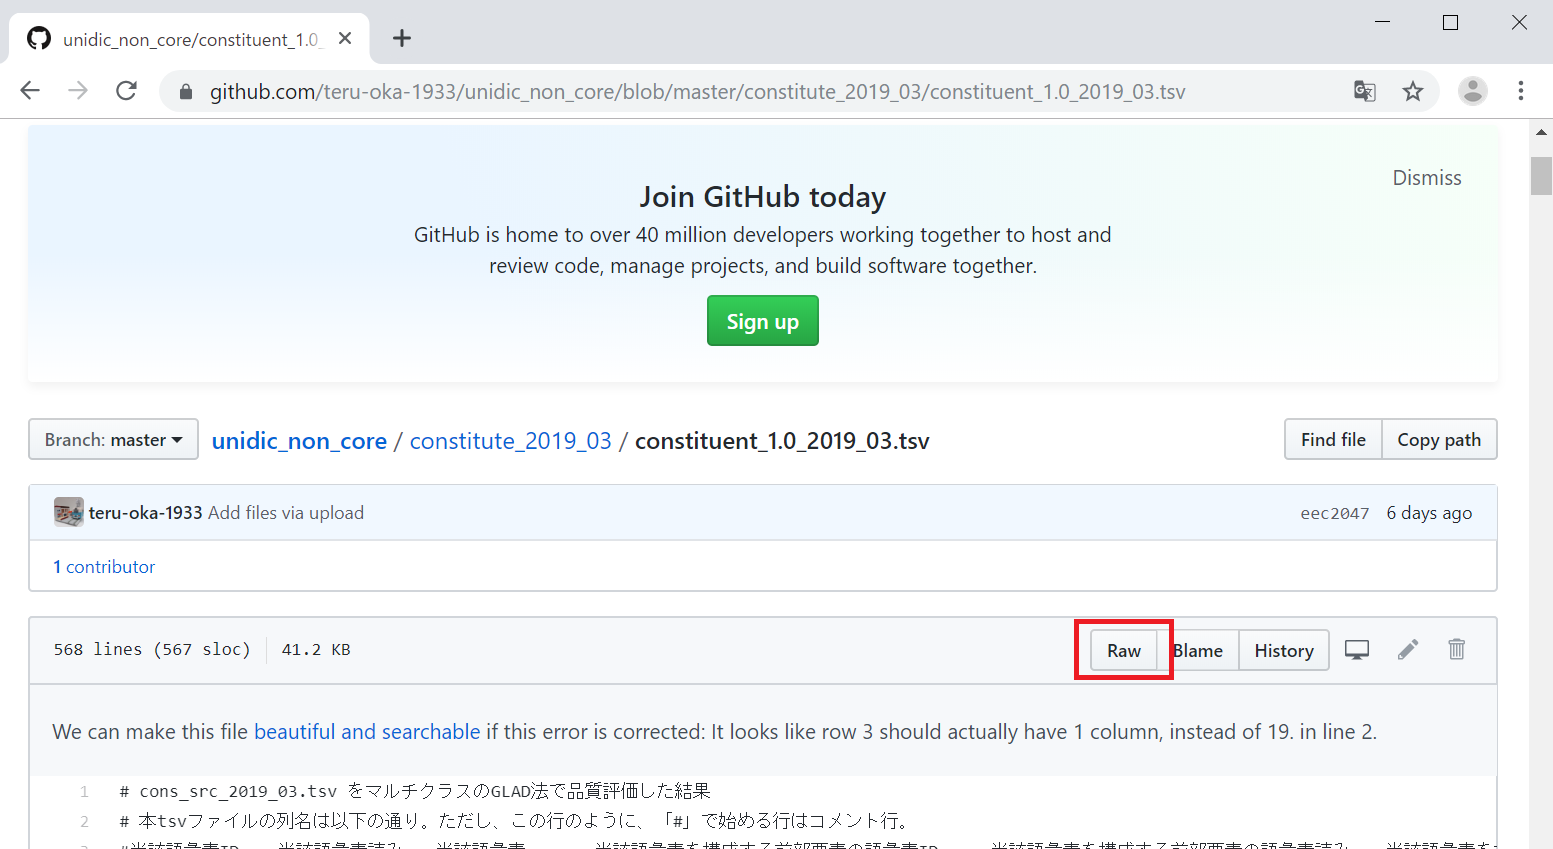Screen dimensions: 1553x849
Task: Click the green Sign up button
Action: point(763,321)
